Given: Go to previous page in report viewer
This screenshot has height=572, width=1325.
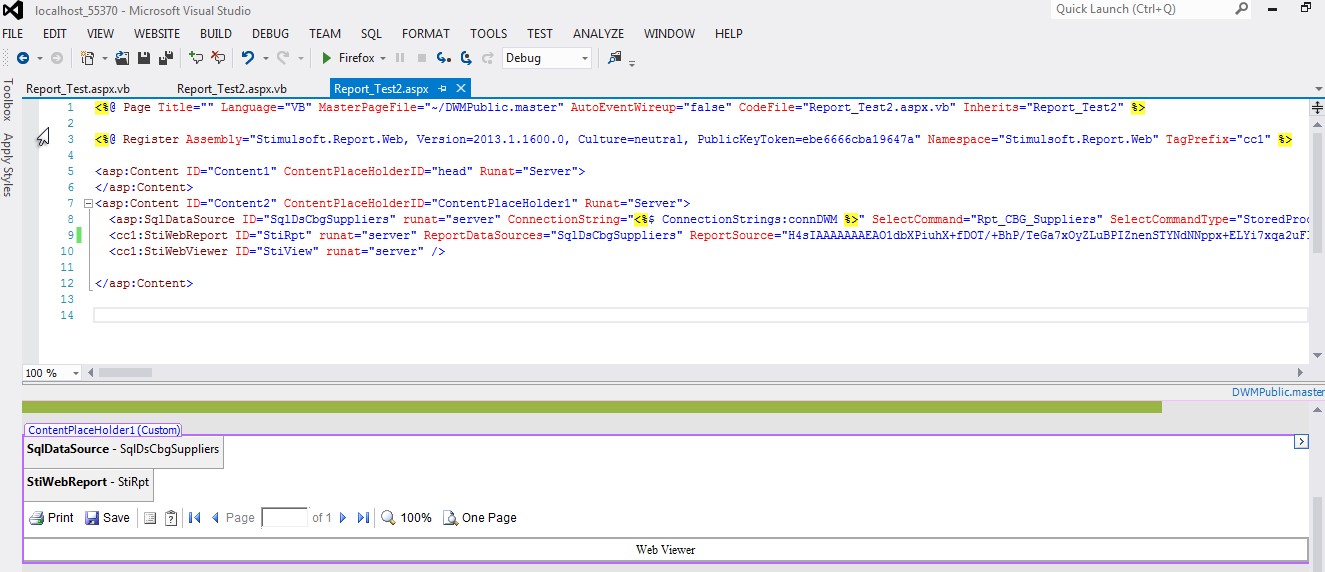Looking at the screenshot, I should pos(215,518).
